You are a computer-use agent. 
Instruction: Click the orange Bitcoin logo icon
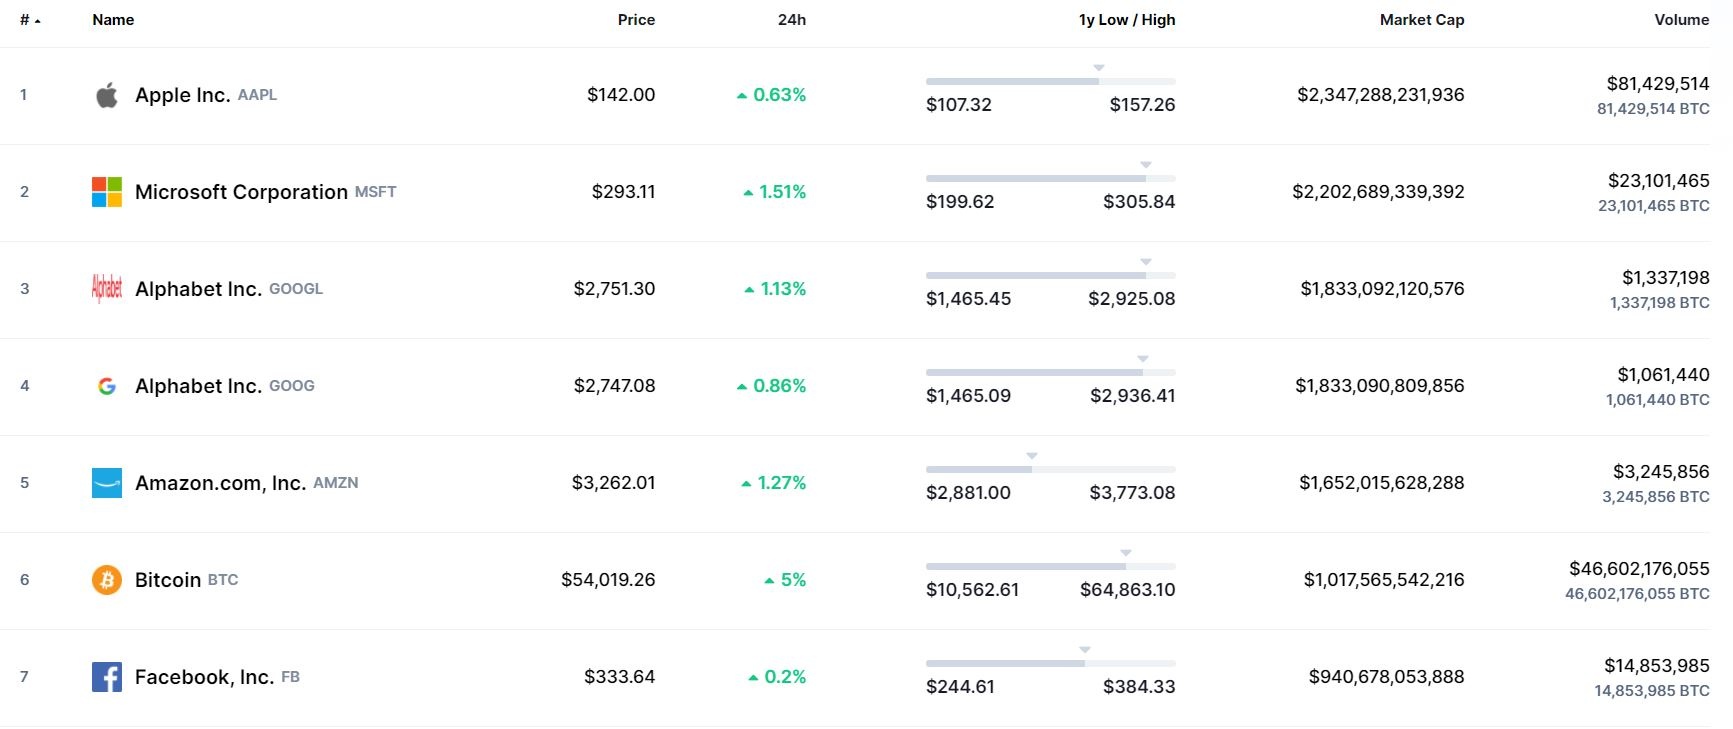pyautogui.click(x=107, y=580)
